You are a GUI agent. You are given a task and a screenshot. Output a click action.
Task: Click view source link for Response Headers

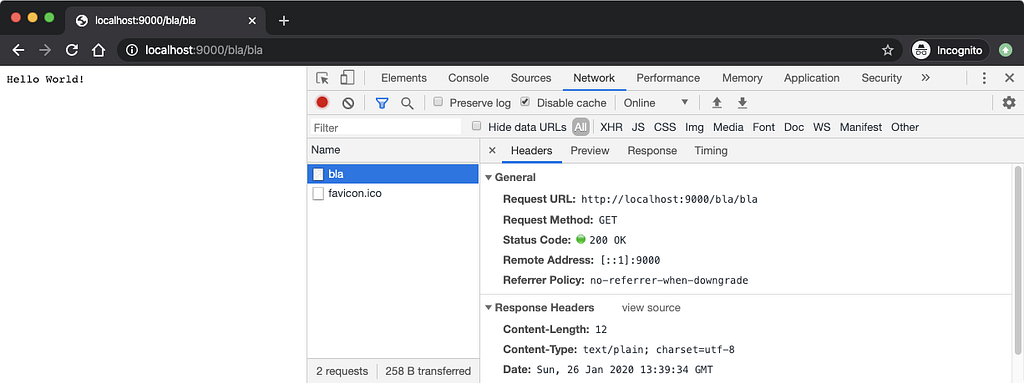pos(651,308)
